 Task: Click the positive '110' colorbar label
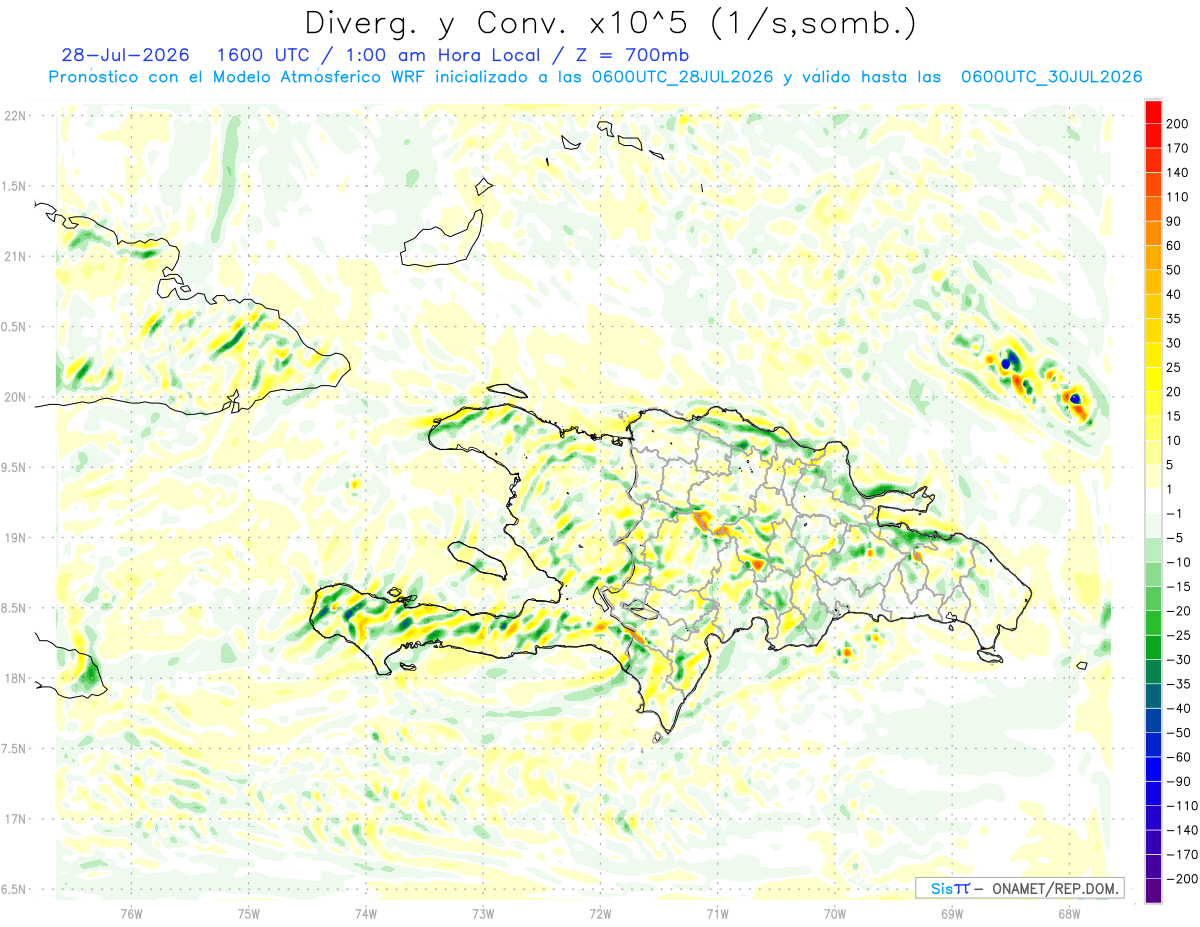(x=1178, y=197)
